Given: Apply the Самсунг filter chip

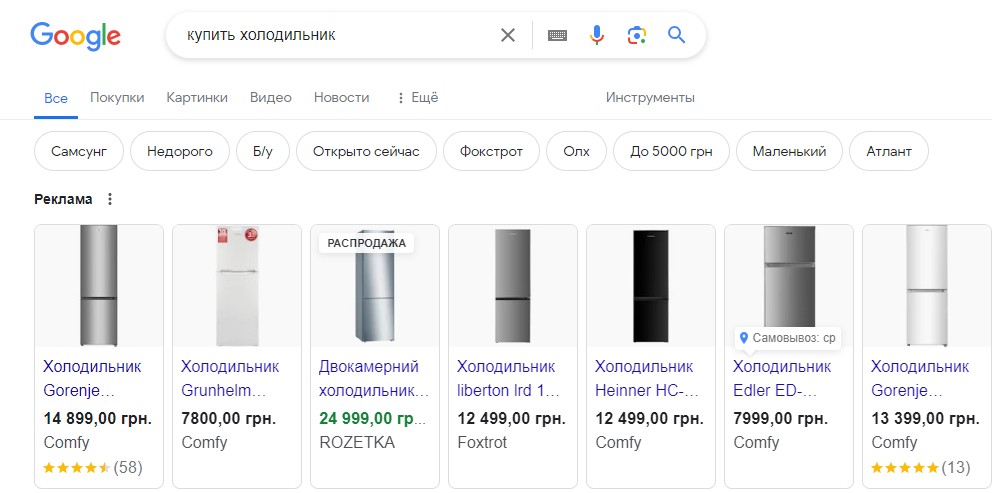Looking at the screenshot, I should pos(79,152).
